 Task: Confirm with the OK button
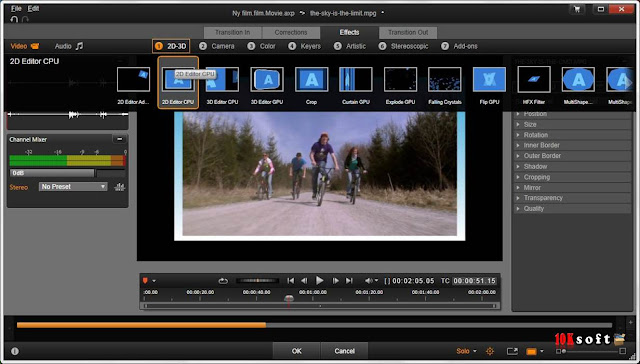point(297,351)
